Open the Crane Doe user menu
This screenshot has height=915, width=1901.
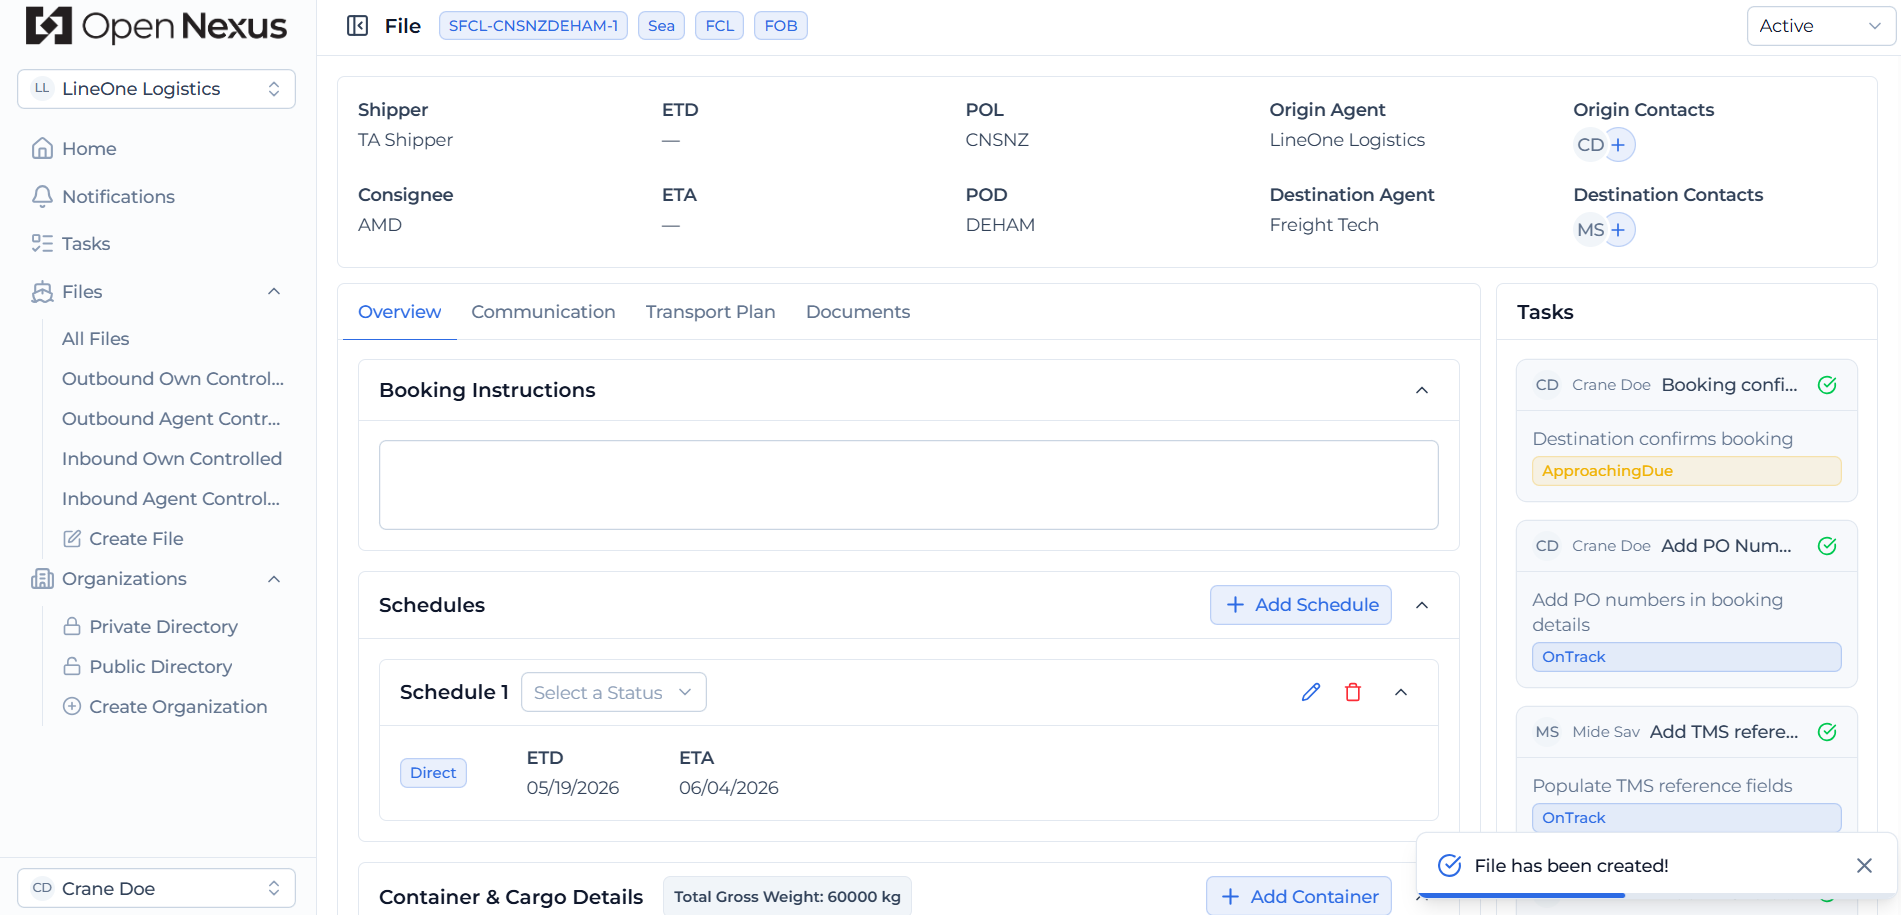point(156,888)
